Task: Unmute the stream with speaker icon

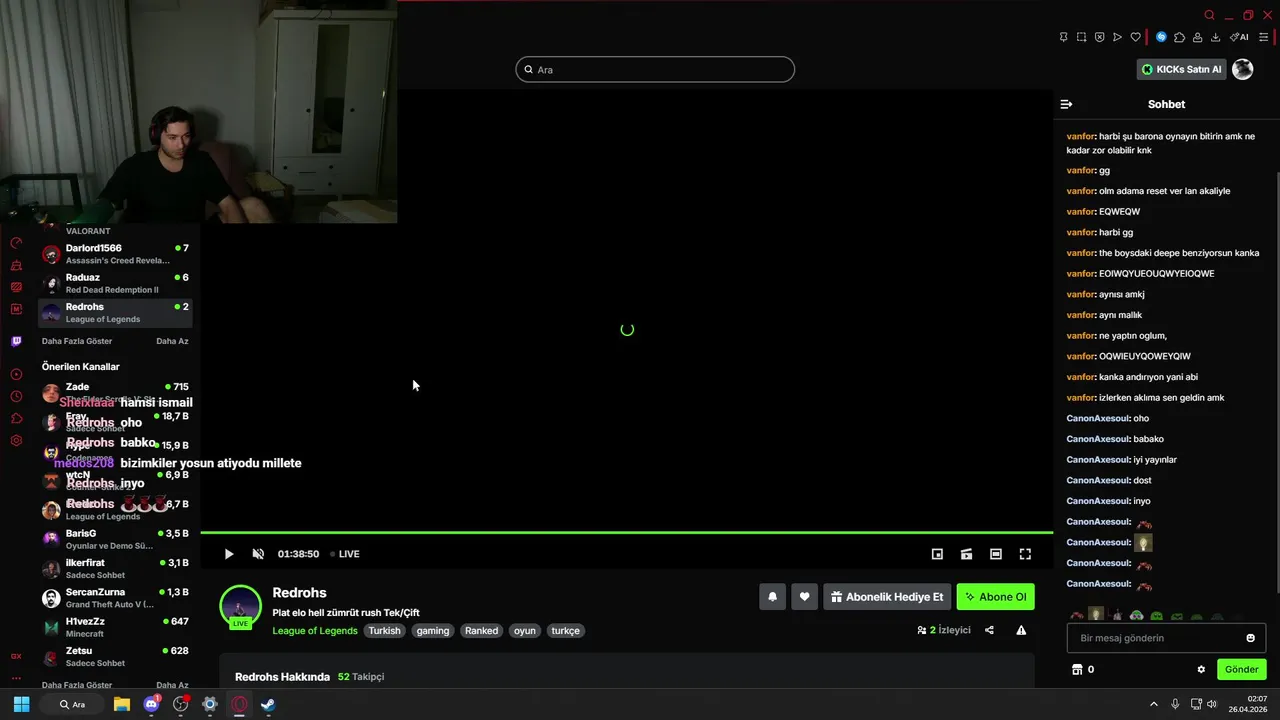Action: coord(258,554)
